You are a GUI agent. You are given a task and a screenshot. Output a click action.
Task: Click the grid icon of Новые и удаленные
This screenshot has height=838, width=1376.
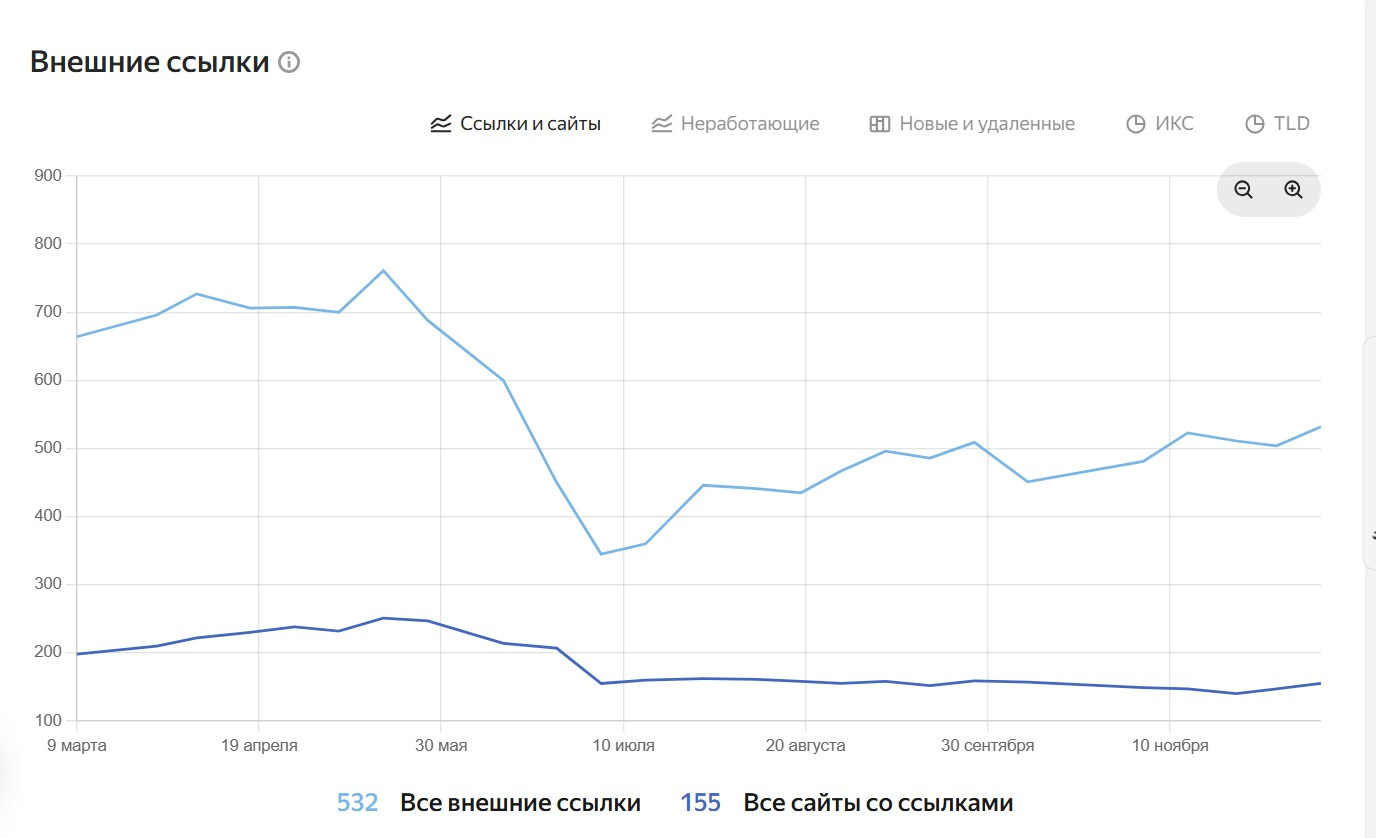coord(880,124)
